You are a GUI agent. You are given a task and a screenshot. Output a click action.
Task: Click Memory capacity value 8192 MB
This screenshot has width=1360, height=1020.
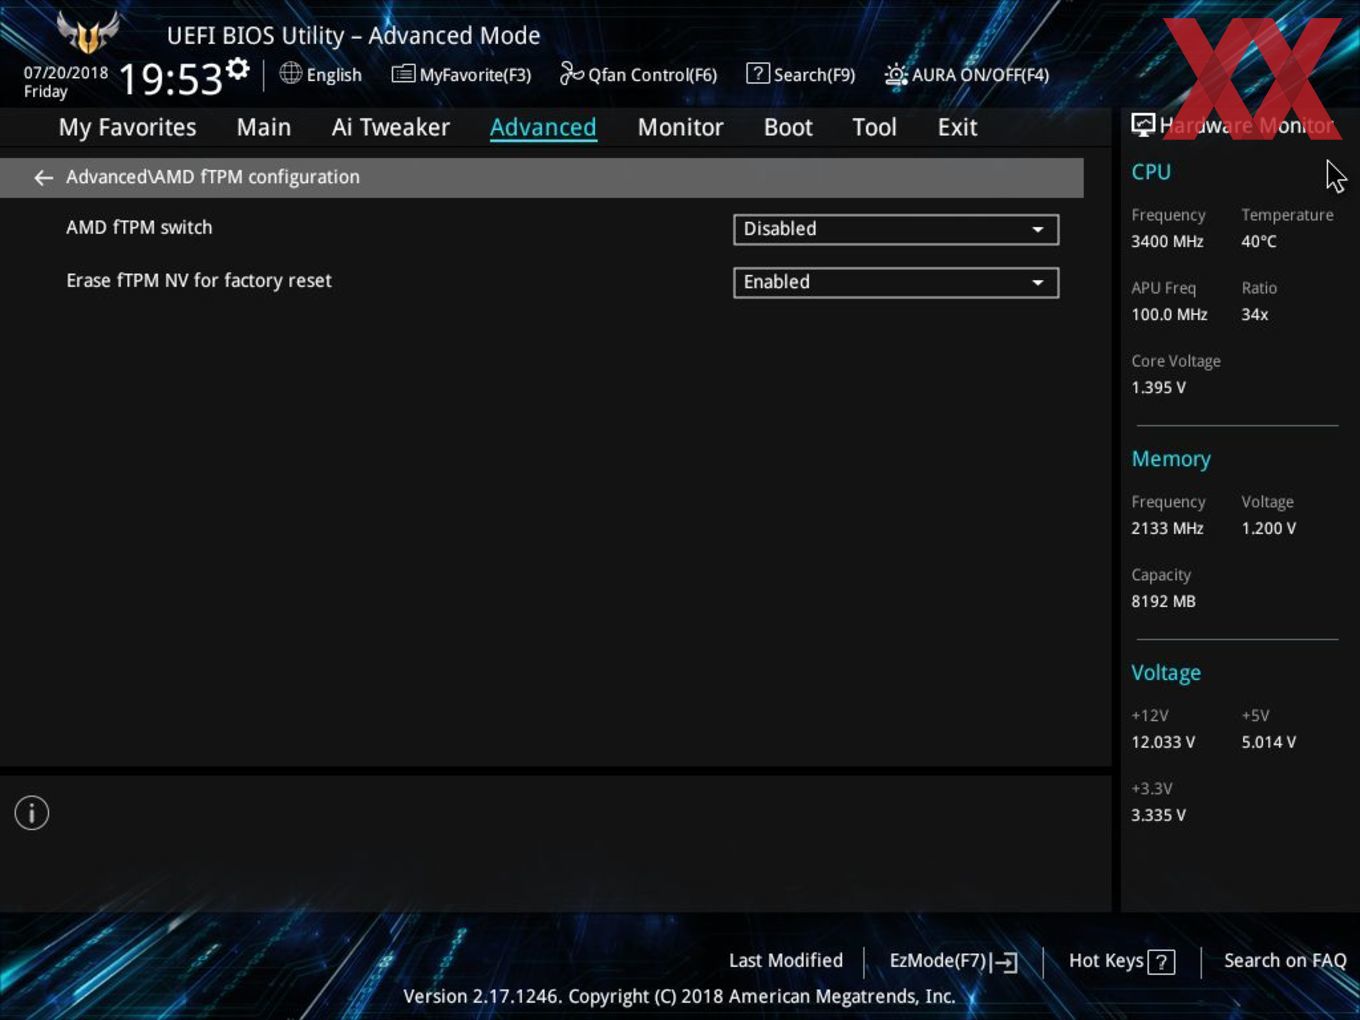(x=1163, y=602)
